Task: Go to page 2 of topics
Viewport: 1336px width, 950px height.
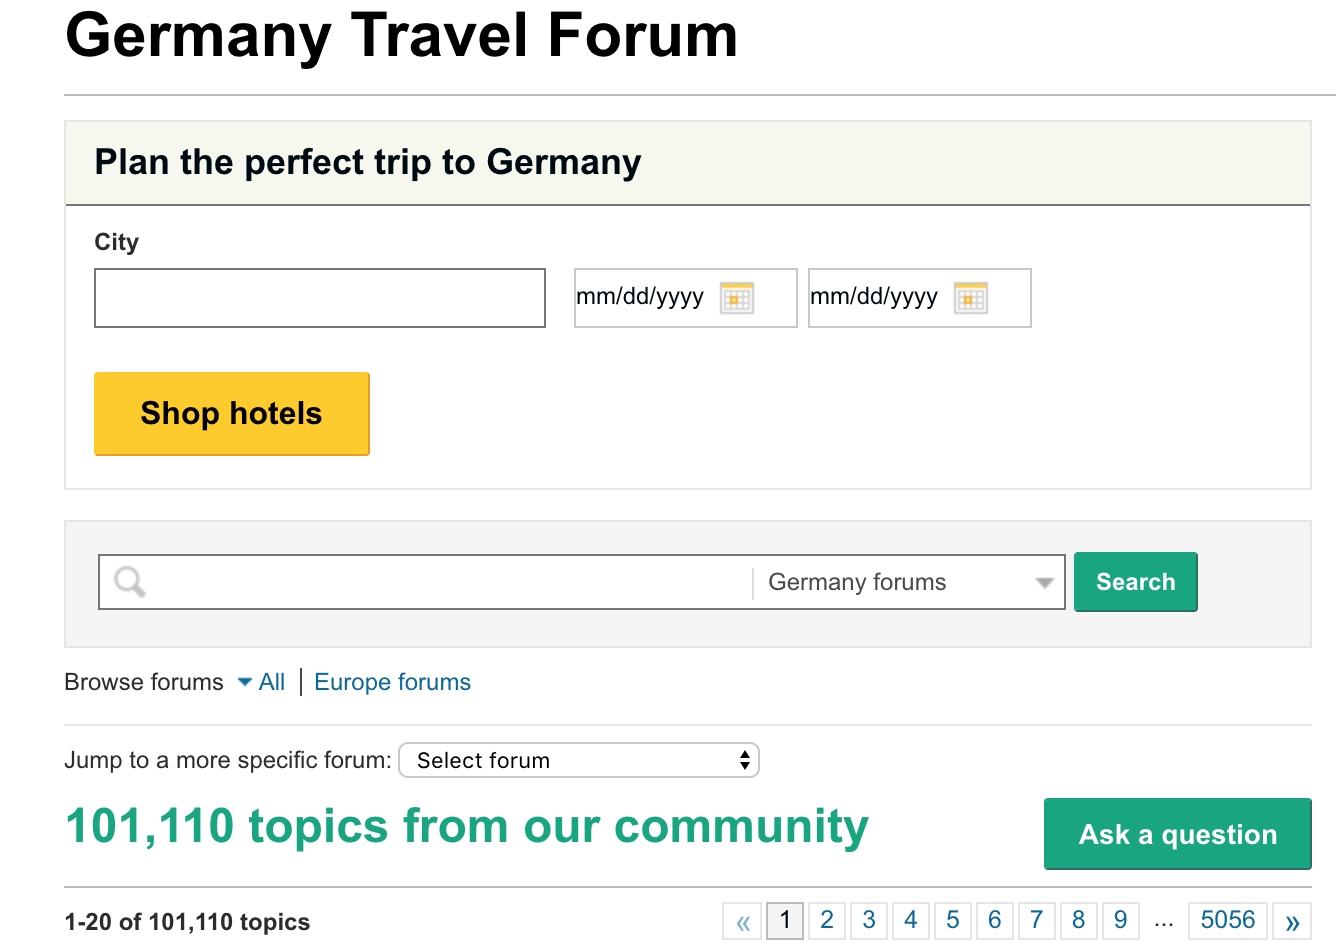Action: coord(827,920)
